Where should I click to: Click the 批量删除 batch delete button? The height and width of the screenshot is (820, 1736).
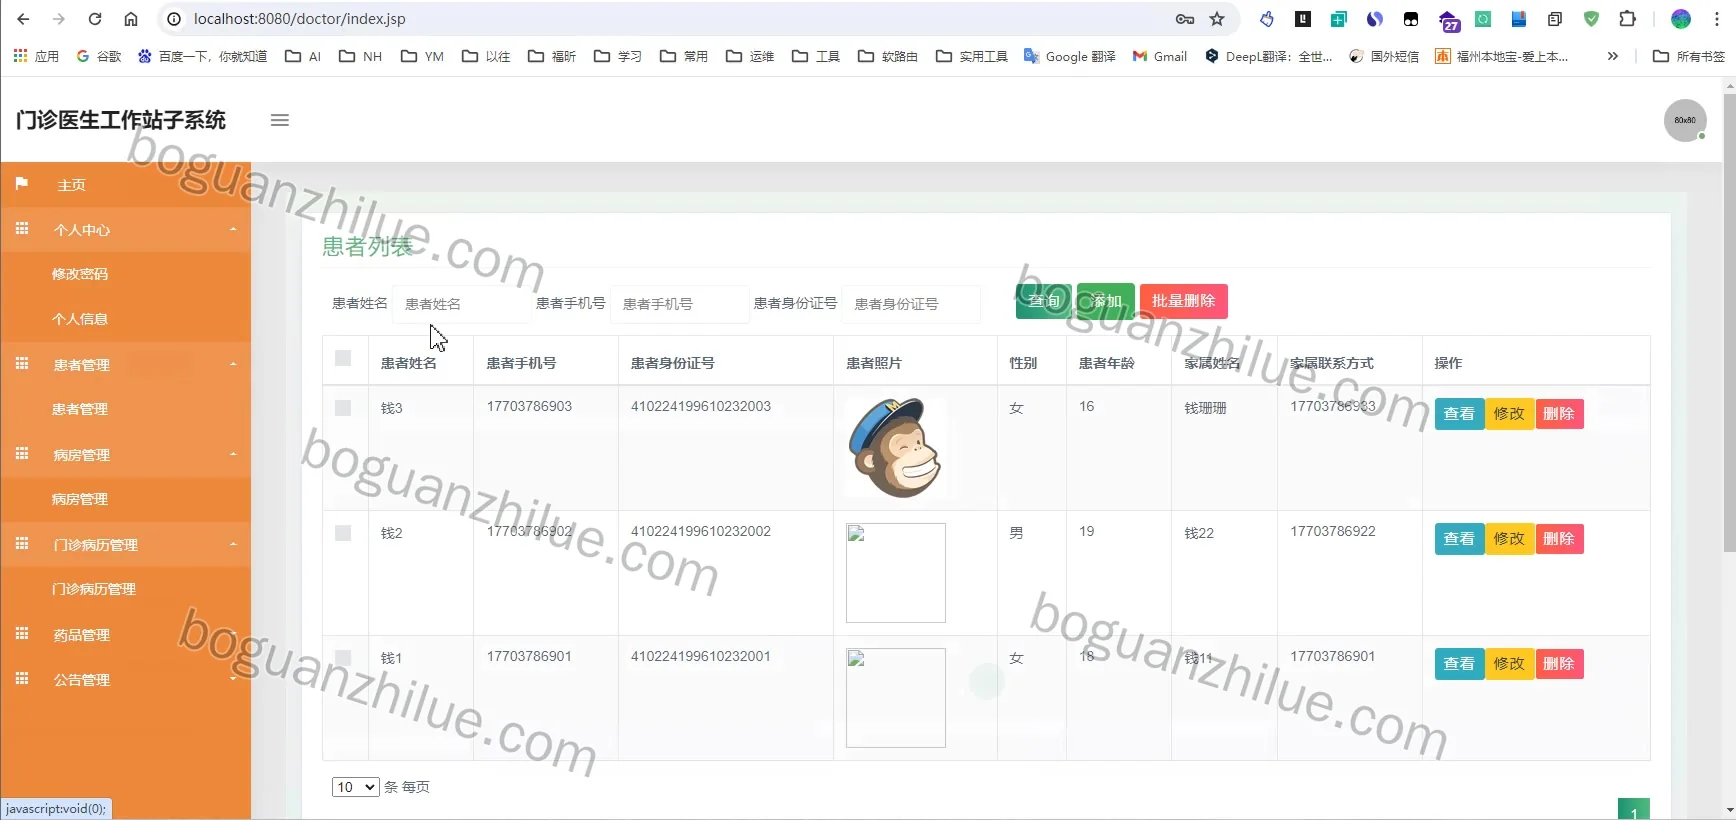(1183, 301)
